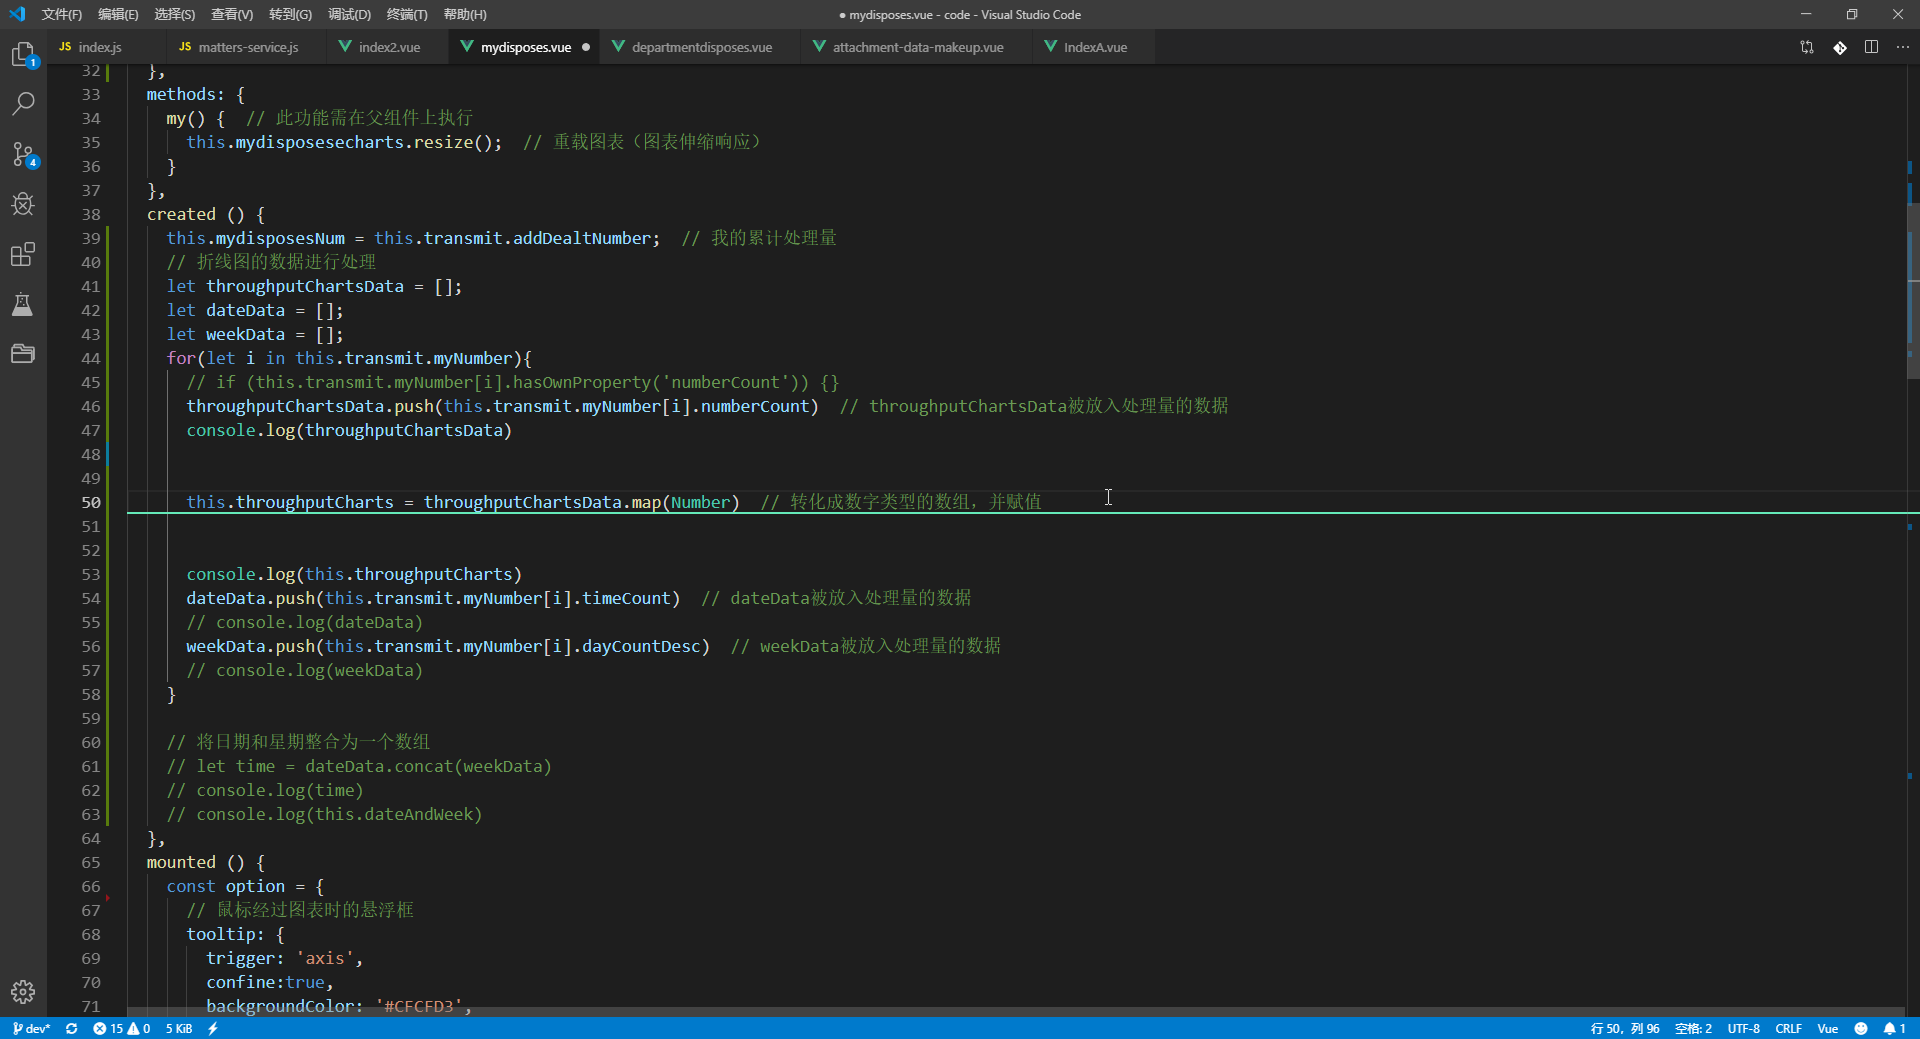Viewport: 1920px width, 1039px height.
Task: Open the Explorer view in activity bar
Action: click(23, 54)
